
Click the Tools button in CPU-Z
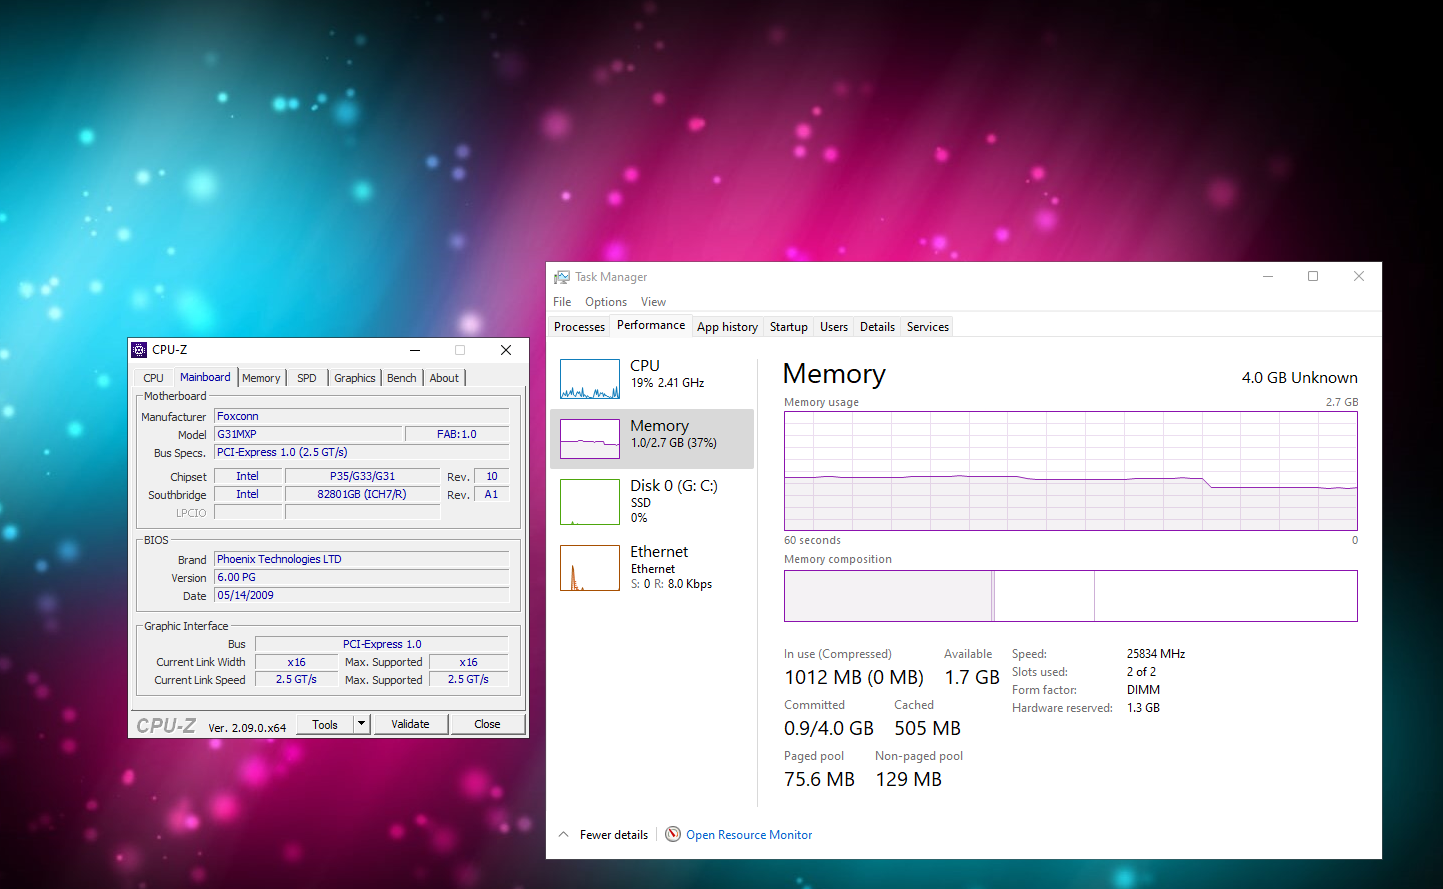pyautogui.click(x=325, y=724)
